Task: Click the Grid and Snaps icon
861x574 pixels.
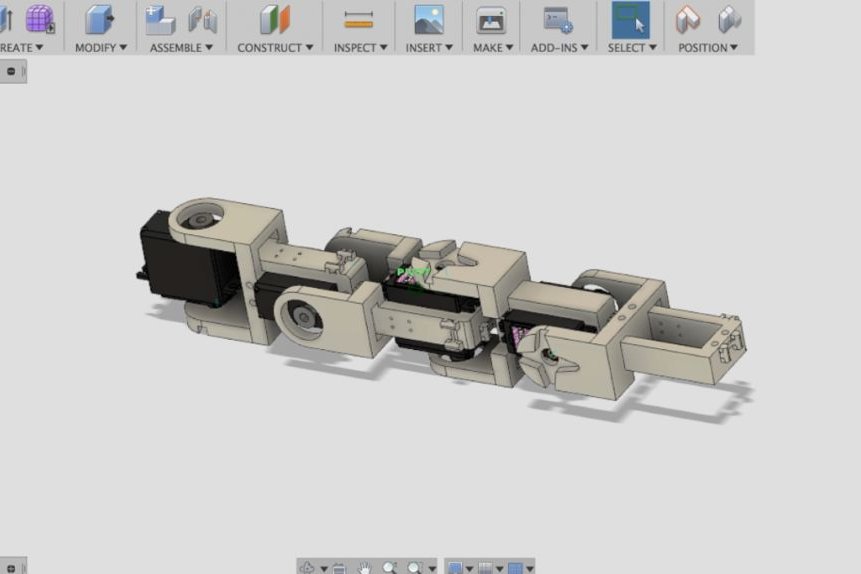Action: [x=485, y=568]
